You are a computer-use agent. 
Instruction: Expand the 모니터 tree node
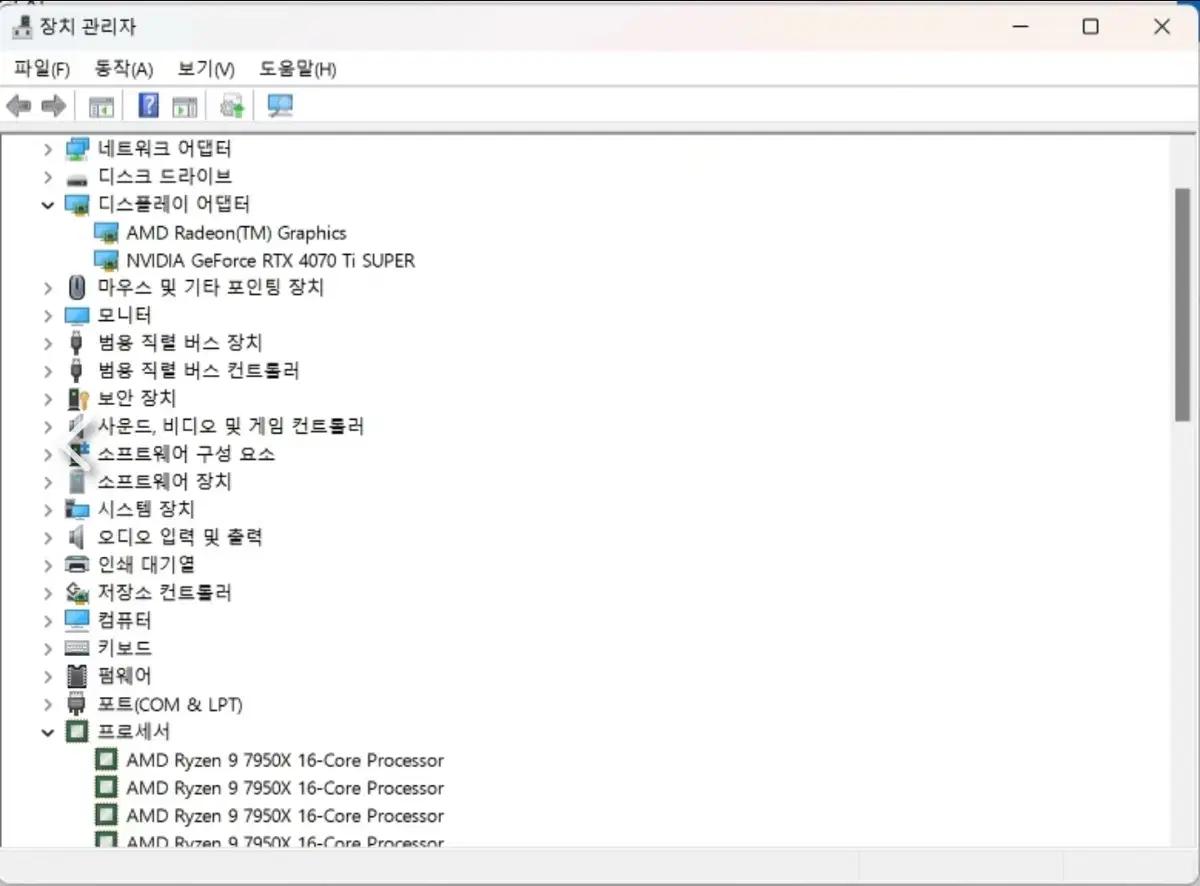(47, 314)
